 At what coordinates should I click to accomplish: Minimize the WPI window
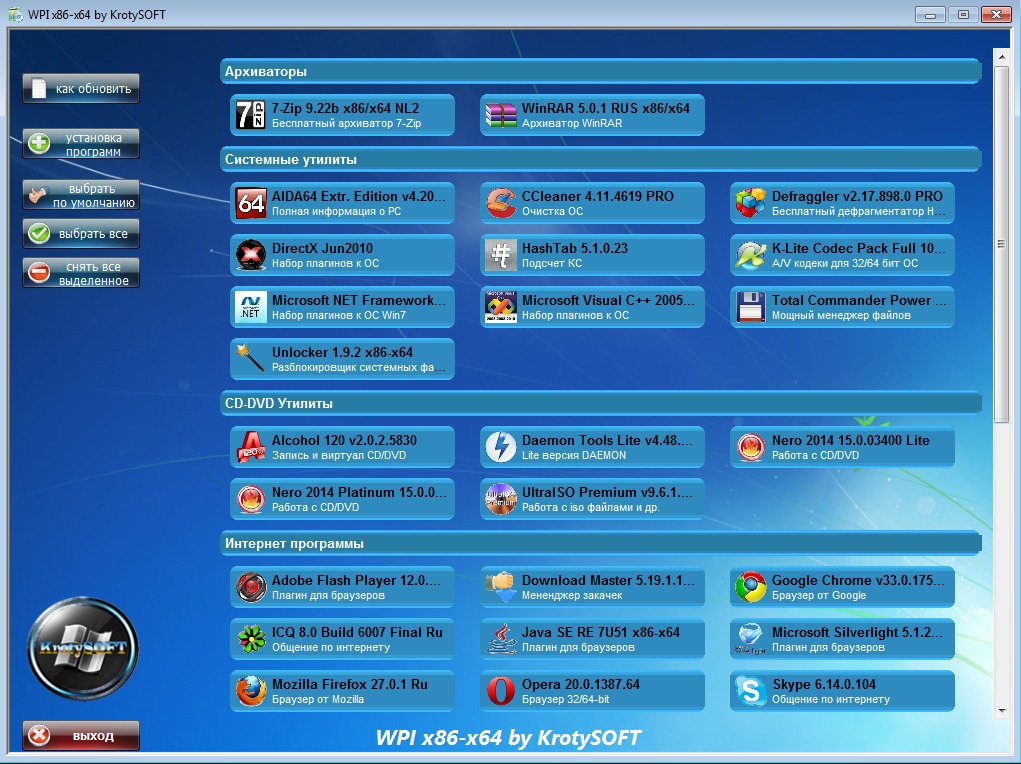[x=930, y=14]
